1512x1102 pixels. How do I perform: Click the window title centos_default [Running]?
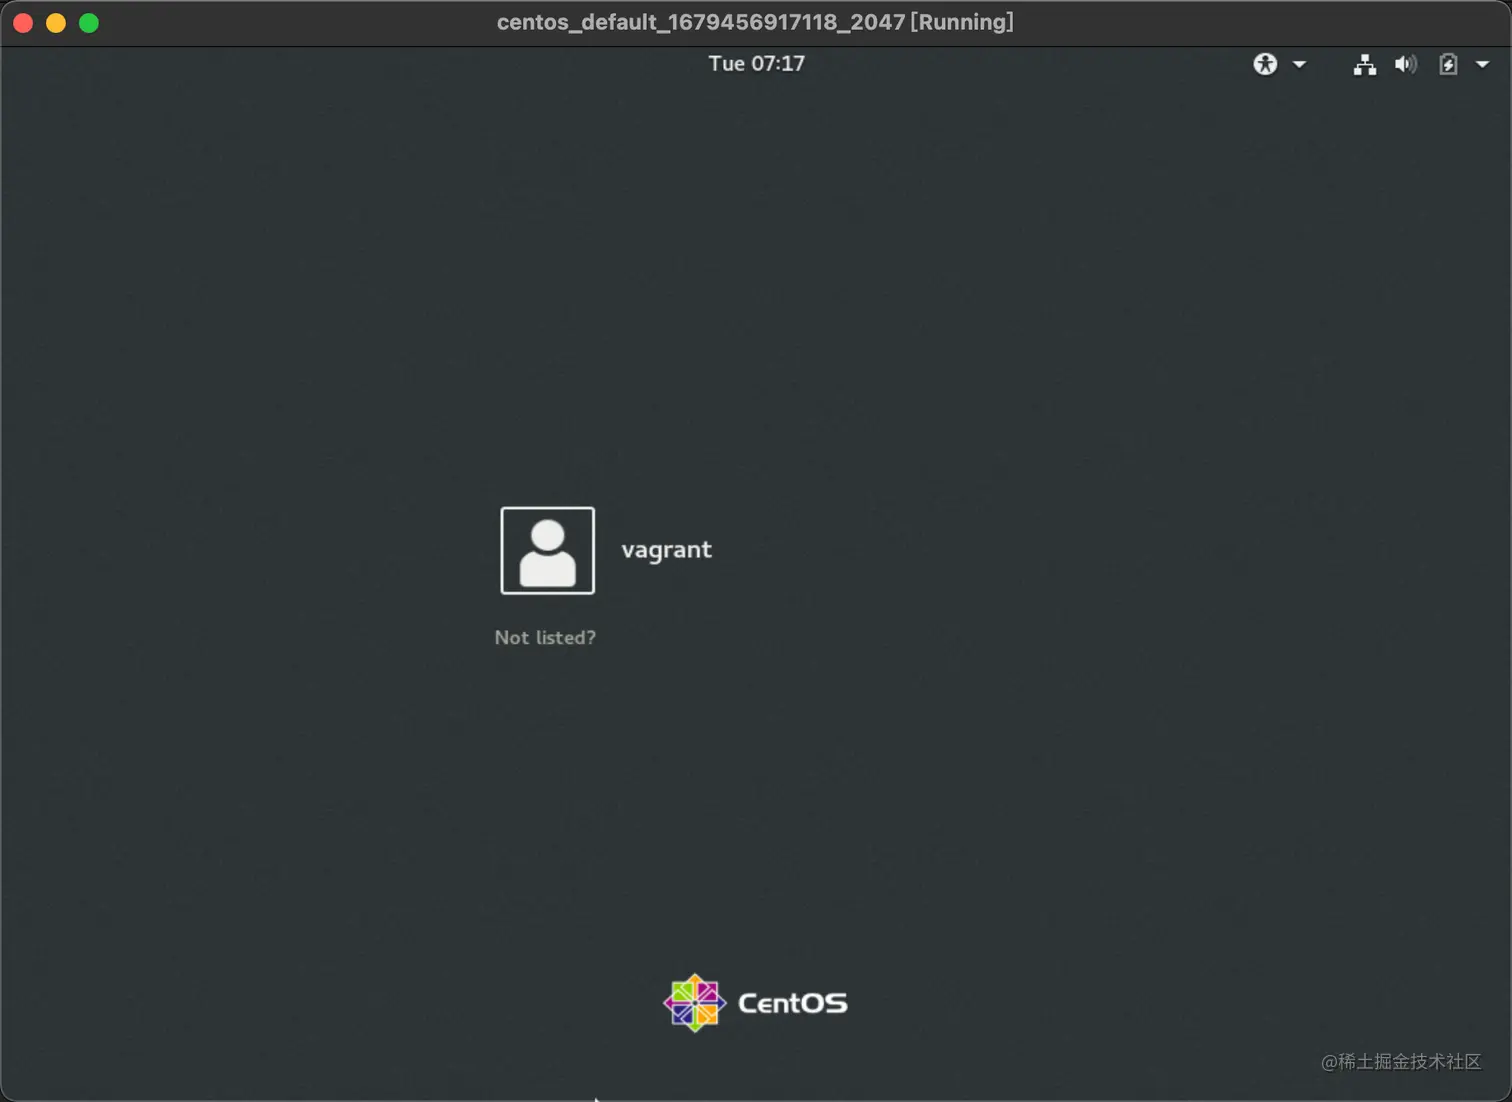click(x=755, y=22)
